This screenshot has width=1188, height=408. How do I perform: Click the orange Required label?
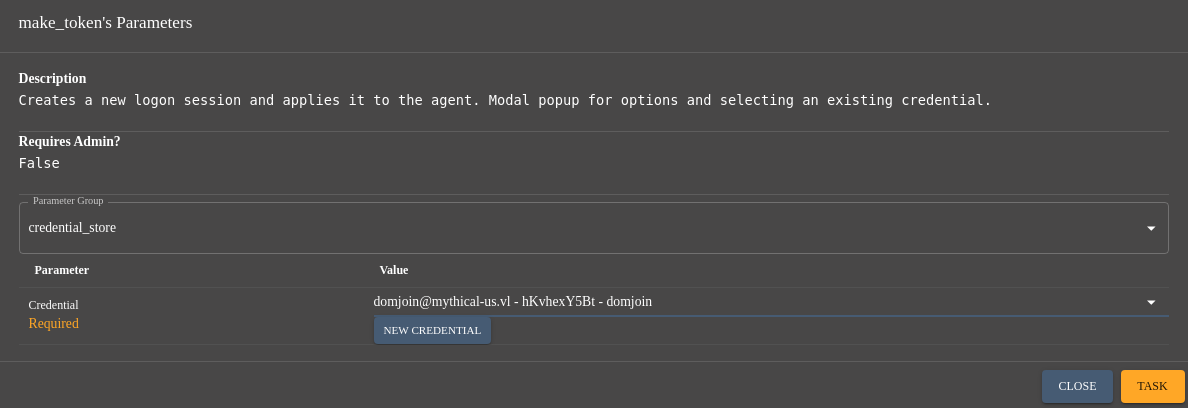[x=53, y=323]
